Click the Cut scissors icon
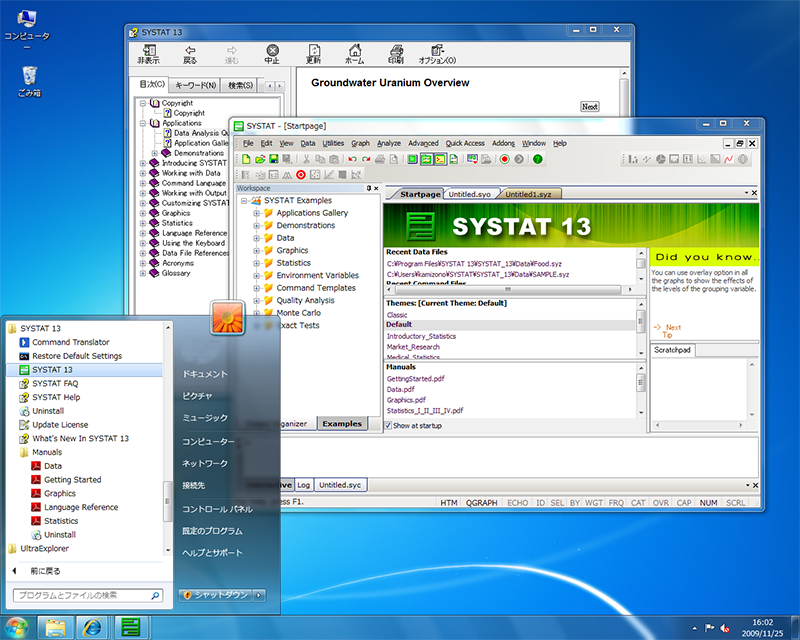This screenshot has height=640, width=800. [306, 159]
